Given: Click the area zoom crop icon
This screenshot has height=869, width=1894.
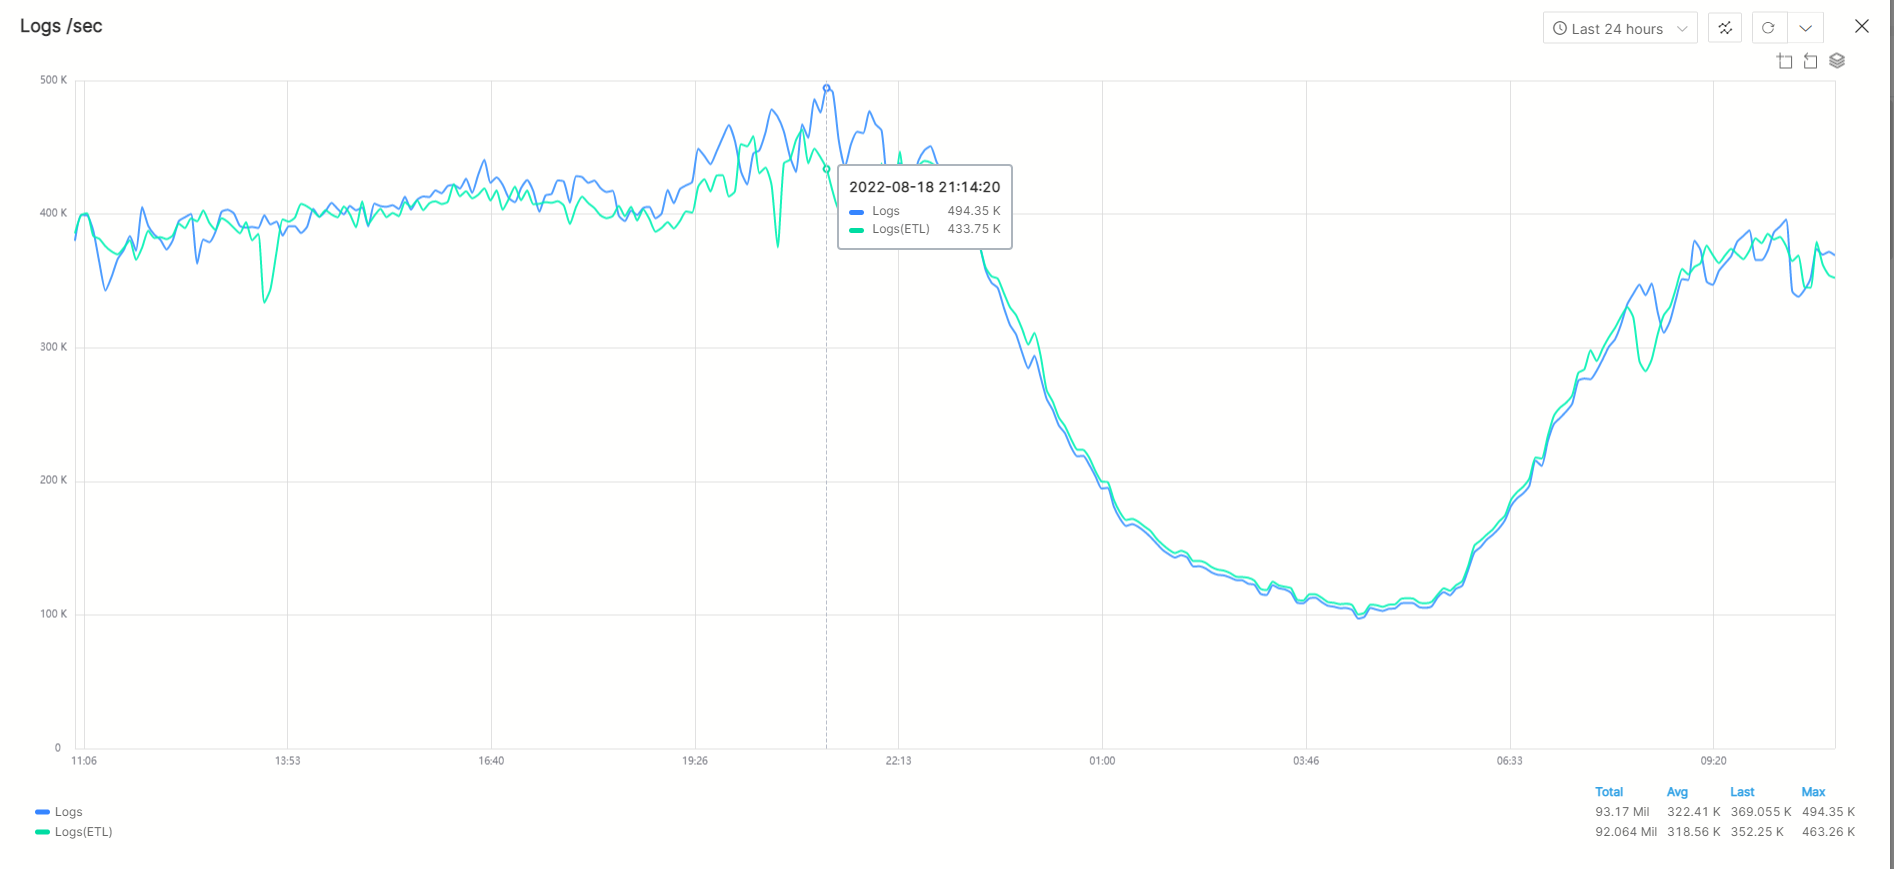Looking at the screenshot, I should coord(1785,62).
